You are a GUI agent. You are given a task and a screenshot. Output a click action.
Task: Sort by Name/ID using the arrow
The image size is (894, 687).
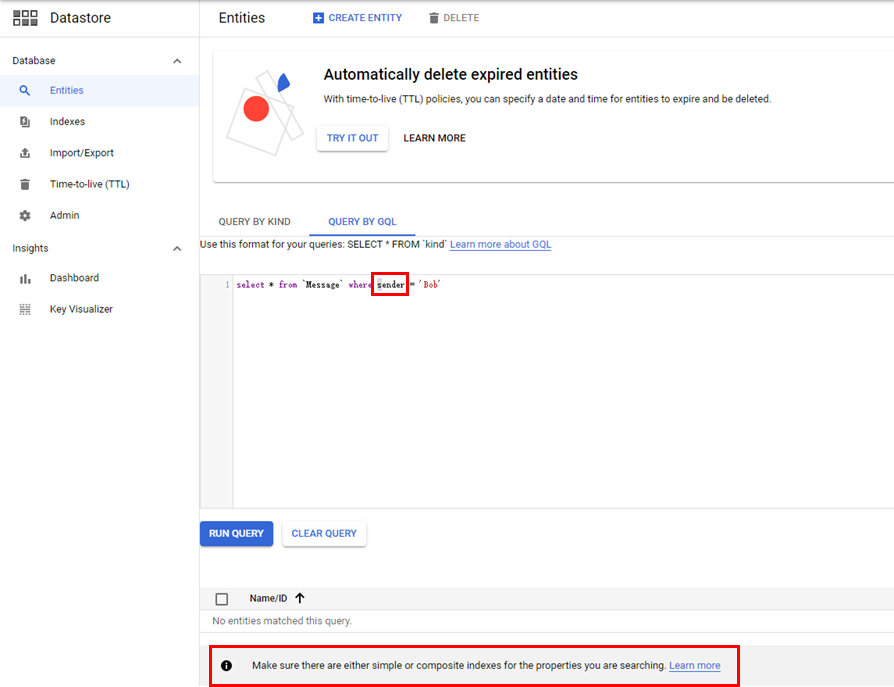pyautogui.click(x=300, y=598)
